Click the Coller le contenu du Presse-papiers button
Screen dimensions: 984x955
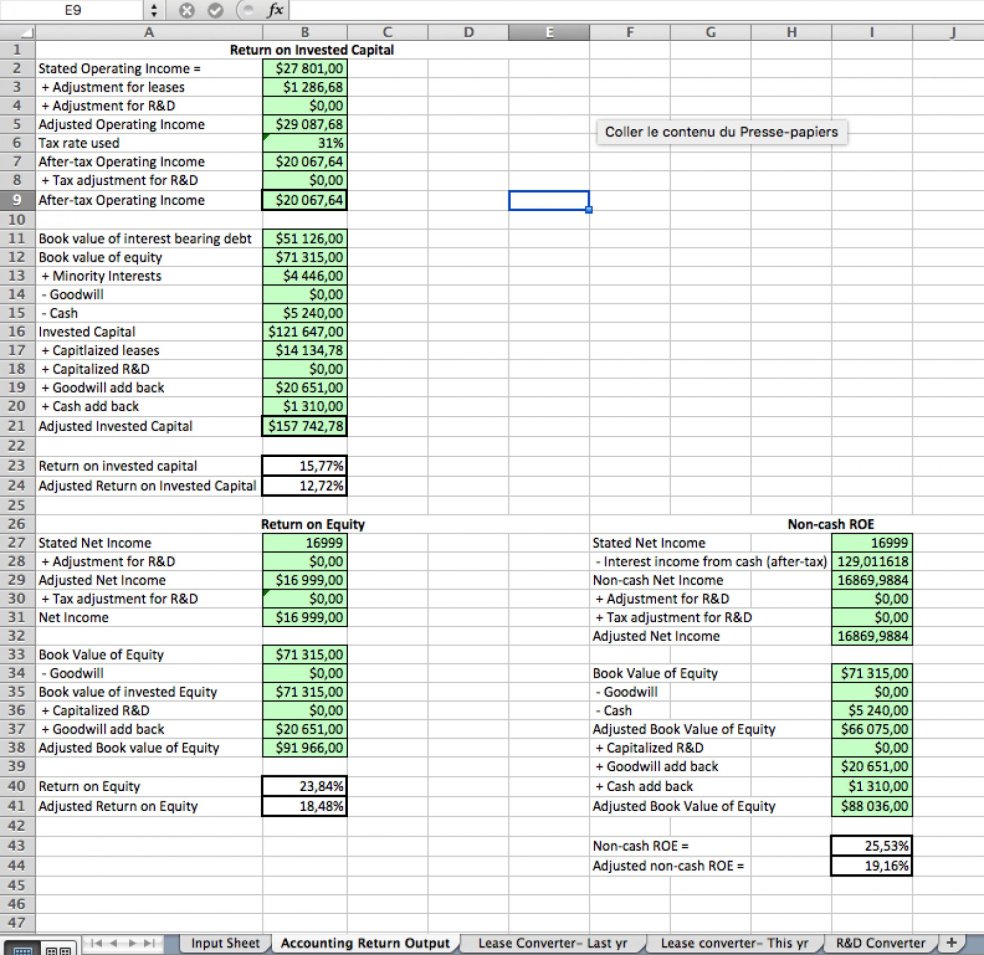pos(721,131)
